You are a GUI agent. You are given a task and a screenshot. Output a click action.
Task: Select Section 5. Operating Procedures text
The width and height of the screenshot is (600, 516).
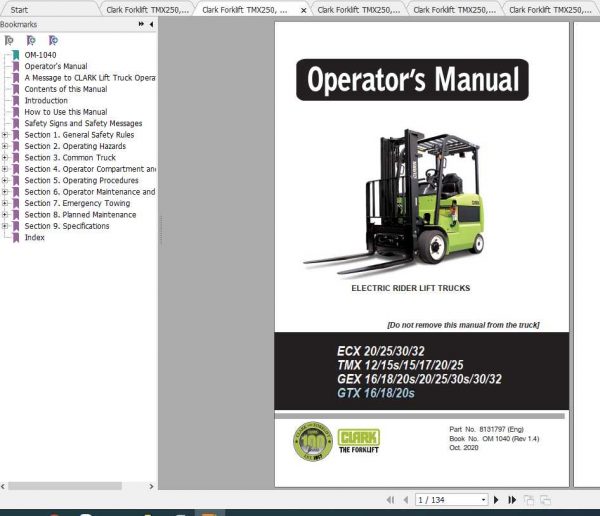tap(82, 180)
